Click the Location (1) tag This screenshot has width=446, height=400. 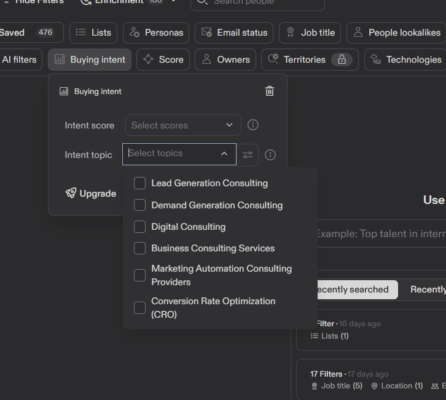coord(397,386)
